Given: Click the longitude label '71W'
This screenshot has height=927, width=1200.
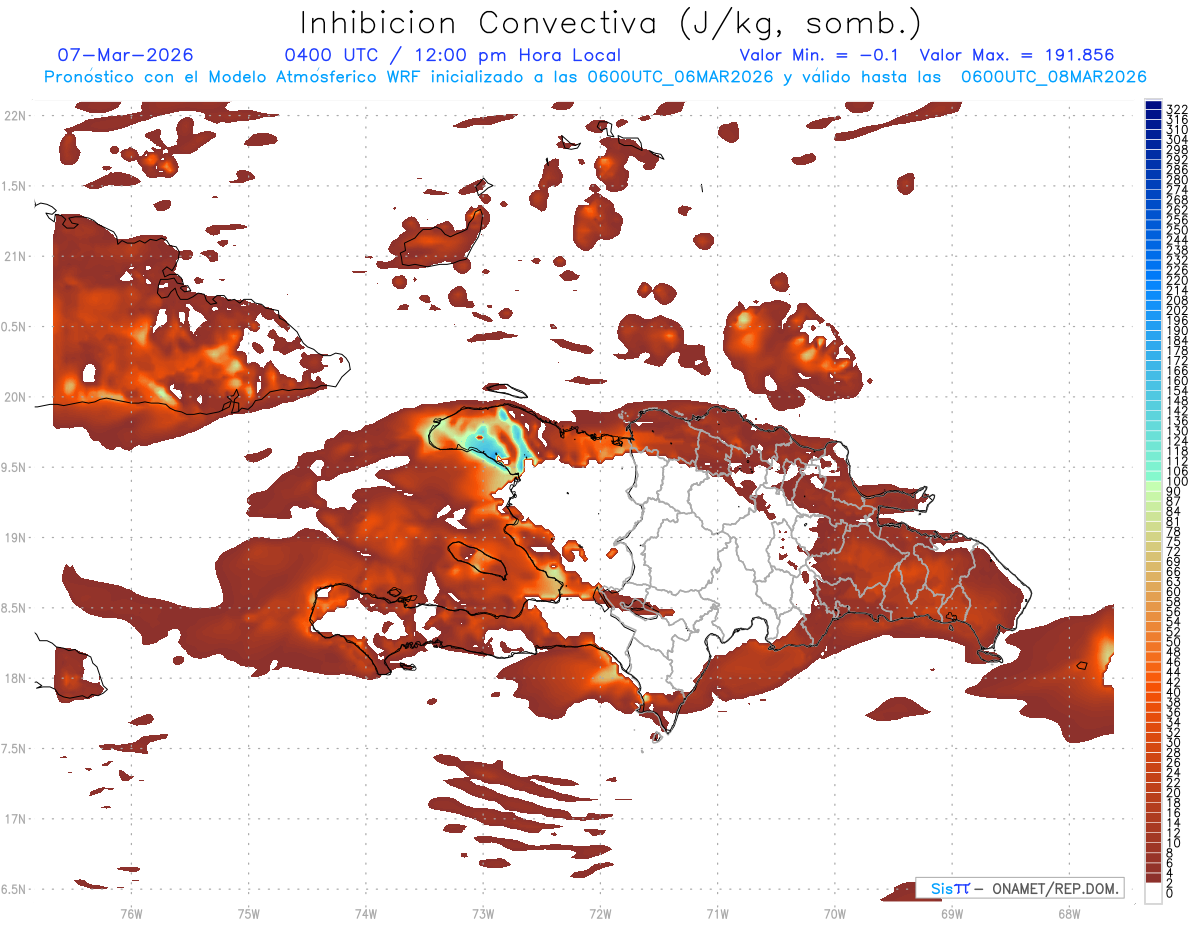Looking at the screenshot, I should pos(717,912).
